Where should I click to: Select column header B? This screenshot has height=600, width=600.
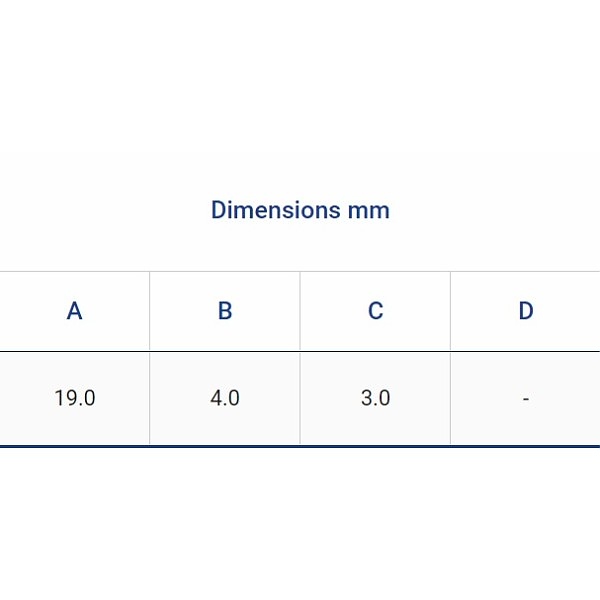[225, 311]
